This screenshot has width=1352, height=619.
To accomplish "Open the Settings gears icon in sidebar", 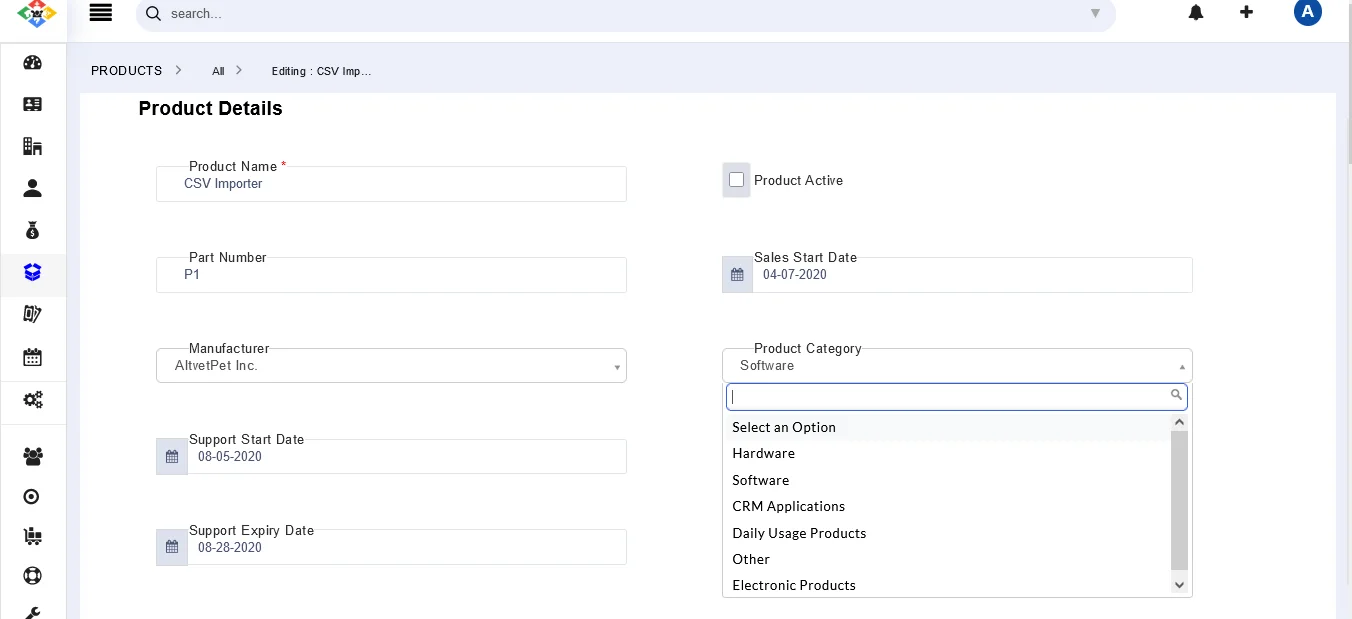I will pyautogui.click(x=32, y=399).
